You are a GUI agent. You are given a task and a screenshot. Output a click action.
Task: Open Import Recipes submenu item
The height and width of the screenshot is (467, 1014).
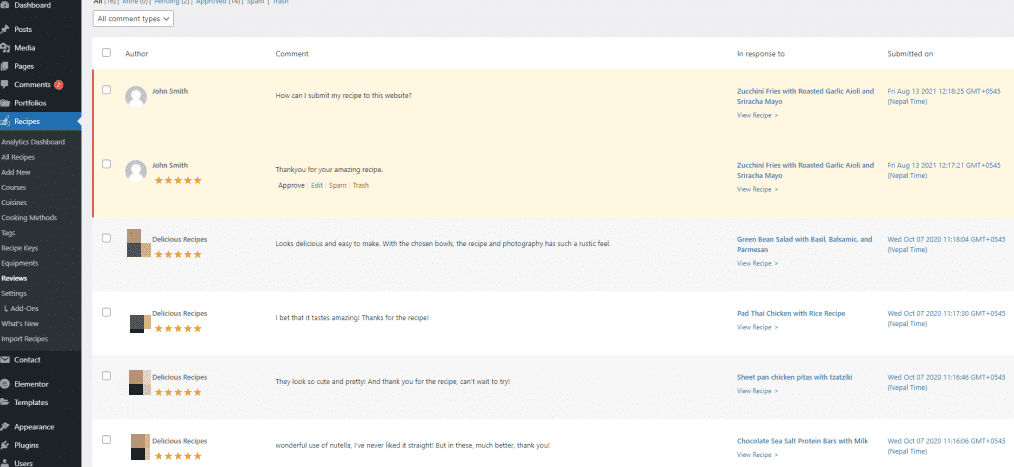(x=25, y=339)
